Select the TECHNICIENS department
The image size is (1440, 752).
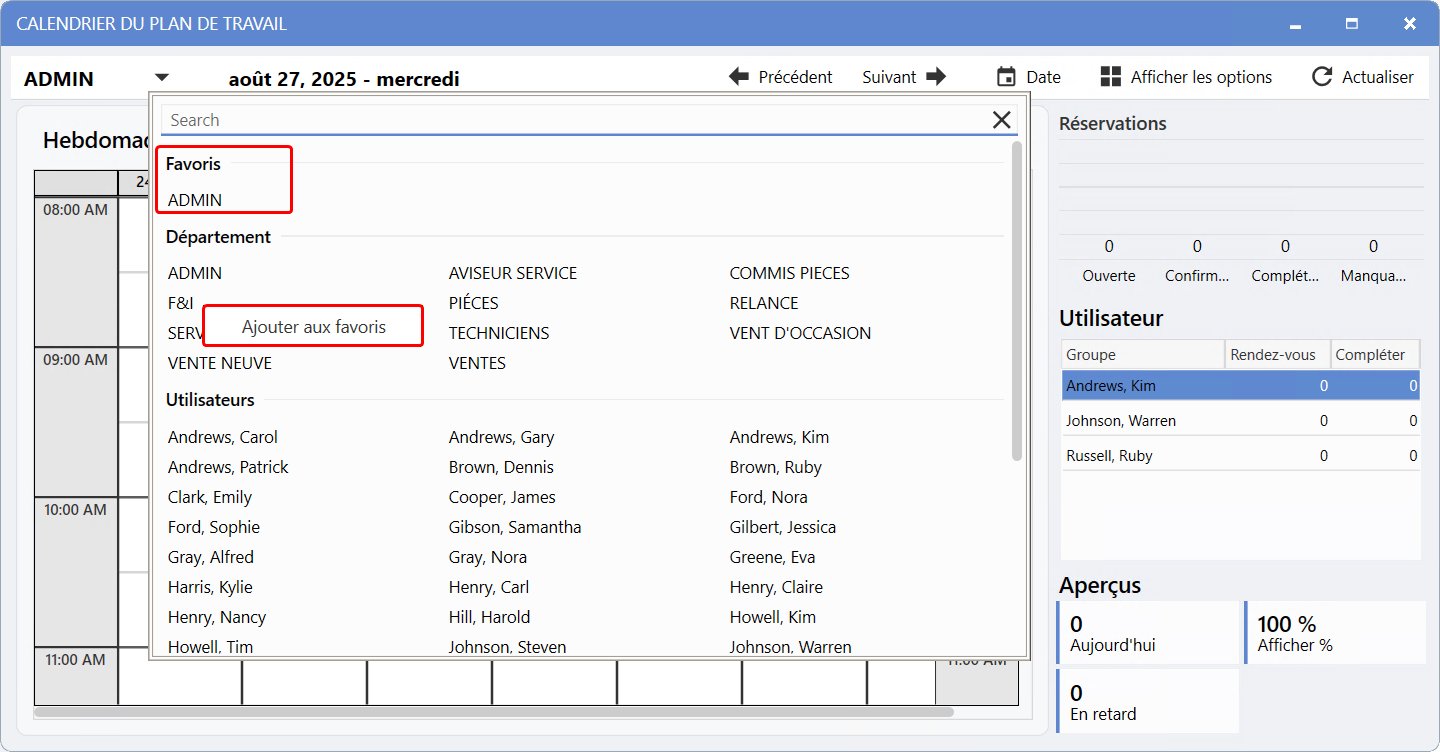point(498,333)
